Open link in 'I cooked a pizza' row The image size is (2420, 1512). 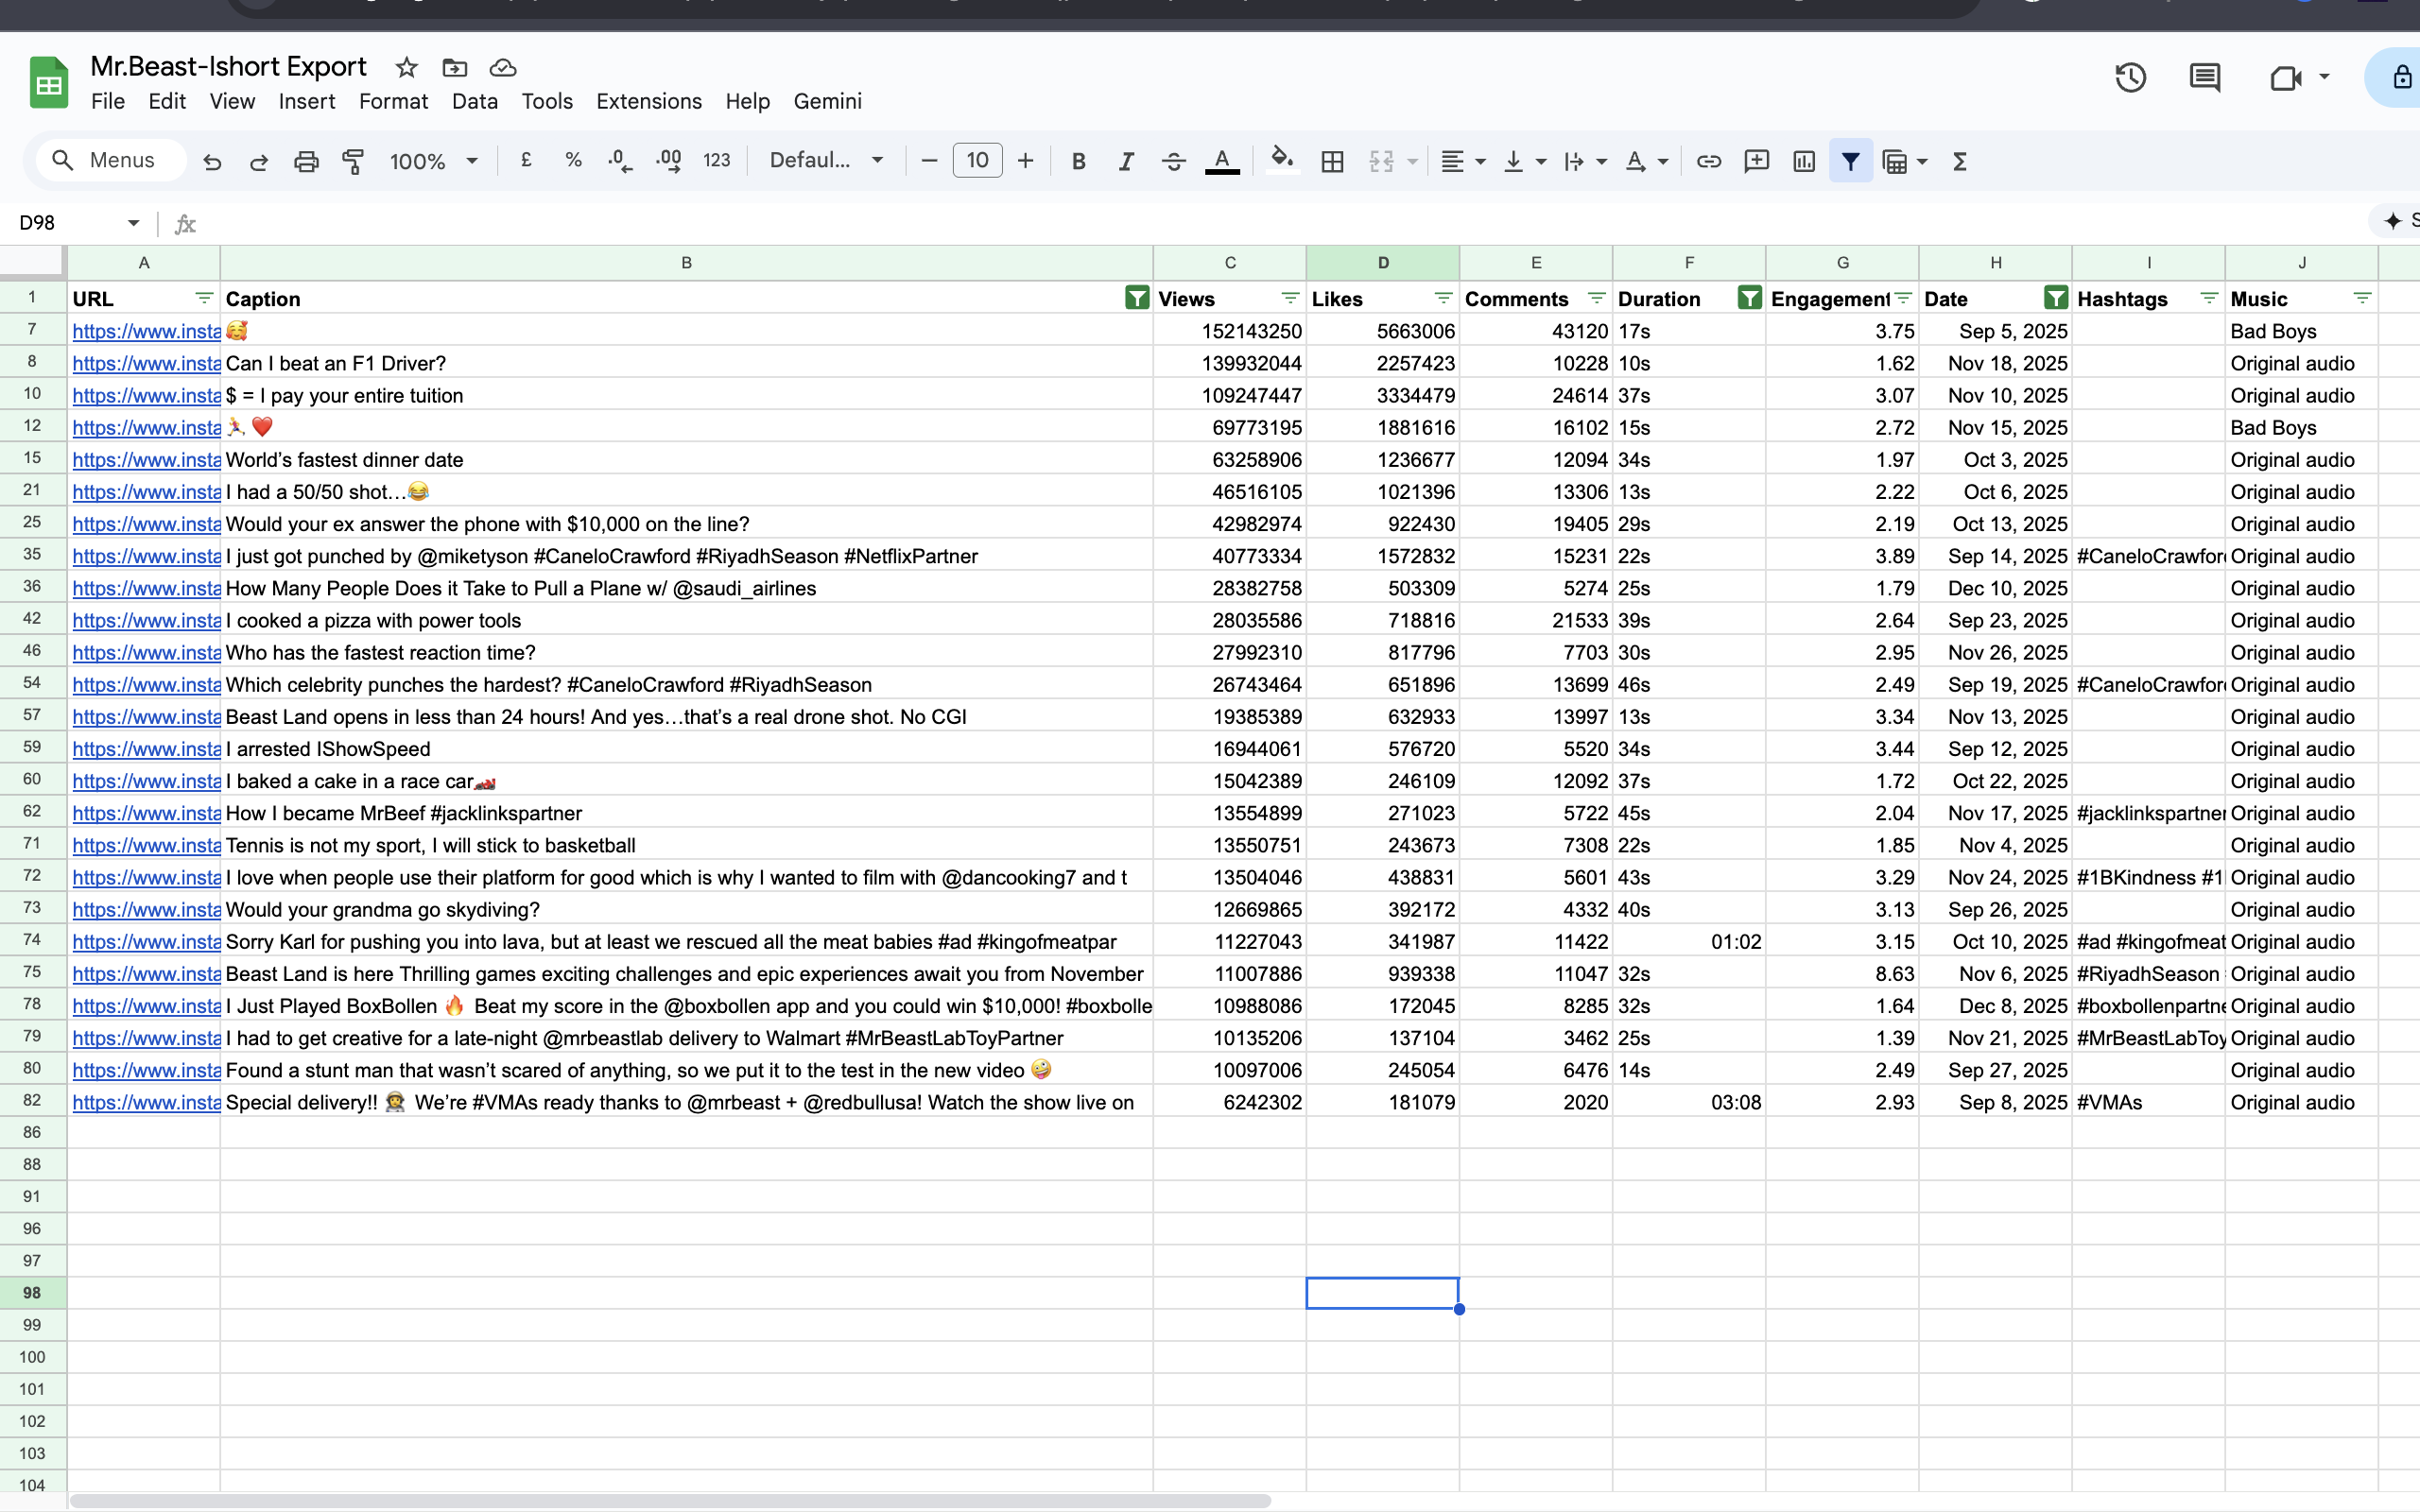click(x=147, y=620)
